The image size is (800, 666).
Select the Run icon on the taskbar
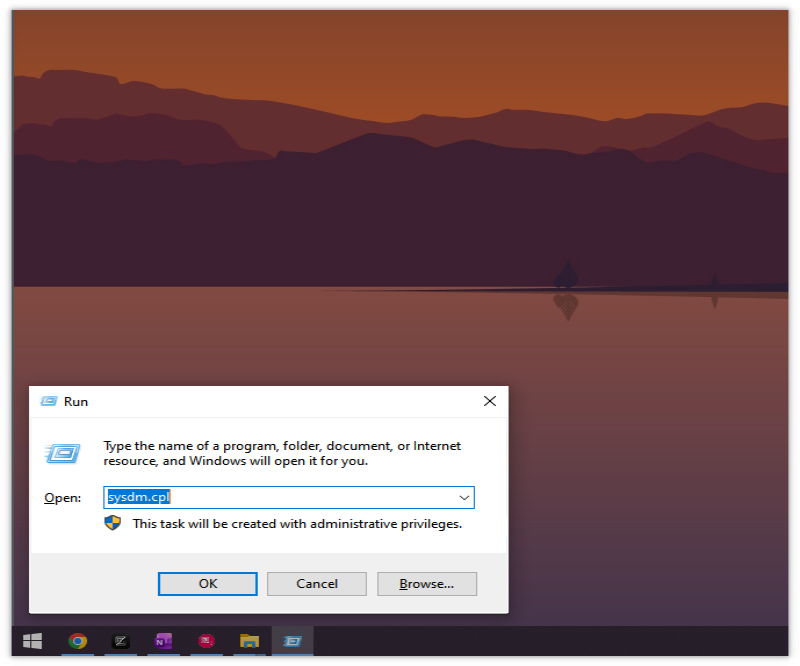(x=292, y=640)
